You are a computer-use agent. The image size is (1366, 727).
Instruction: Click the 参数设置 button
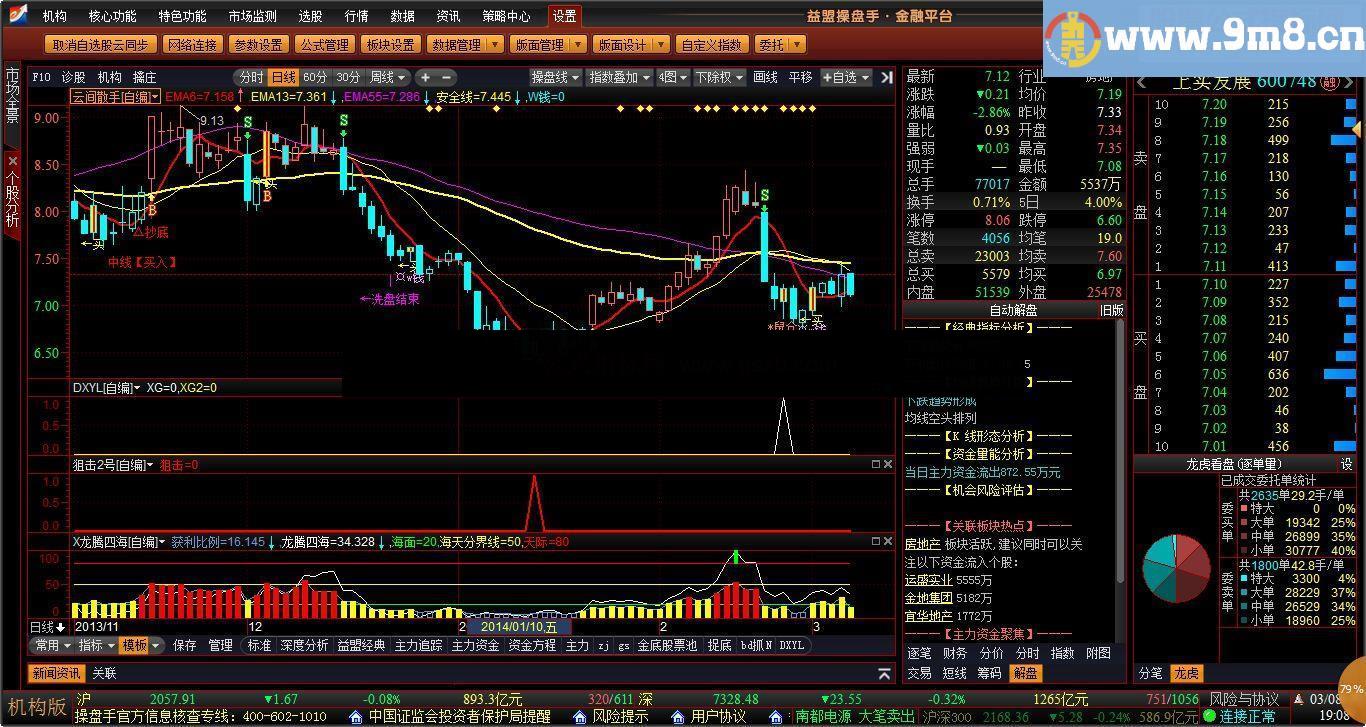(x=258, y=45)
